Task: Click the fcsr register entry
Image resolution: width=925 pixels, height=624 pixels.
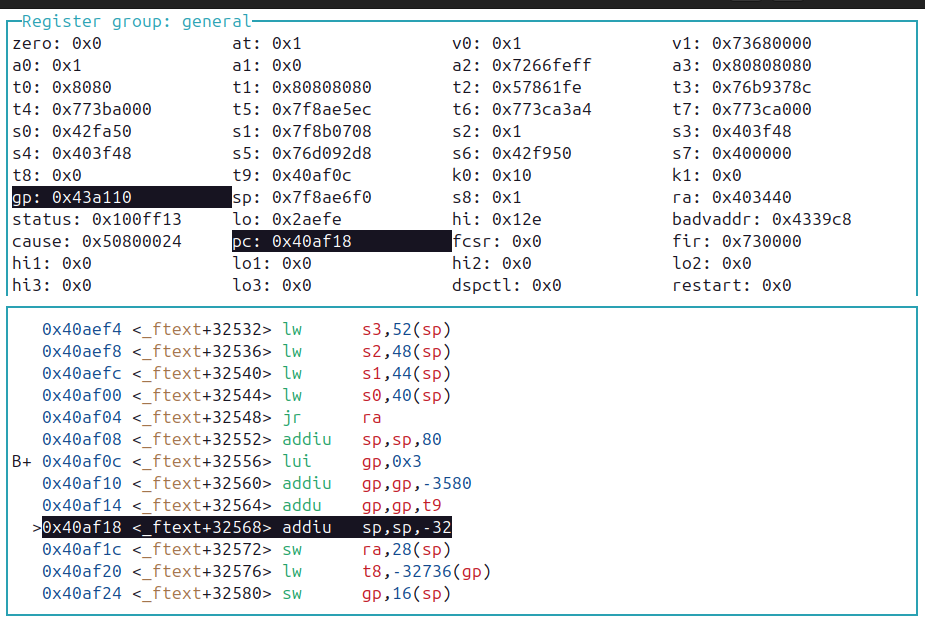Action: pos(497,241)
